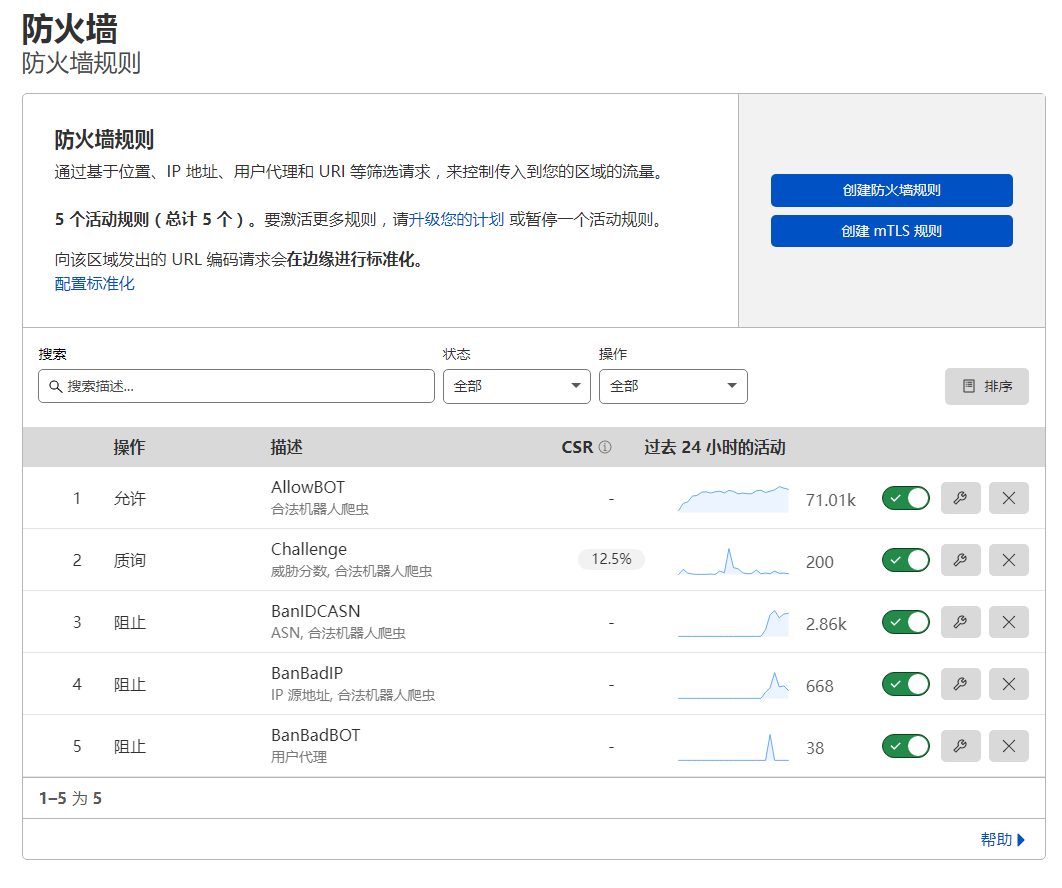This screenshot has height=888, width=1062.
Task: Delete the AllowBOT rule with X icon
Action: pyautogui.click(x=1008, y=499)
